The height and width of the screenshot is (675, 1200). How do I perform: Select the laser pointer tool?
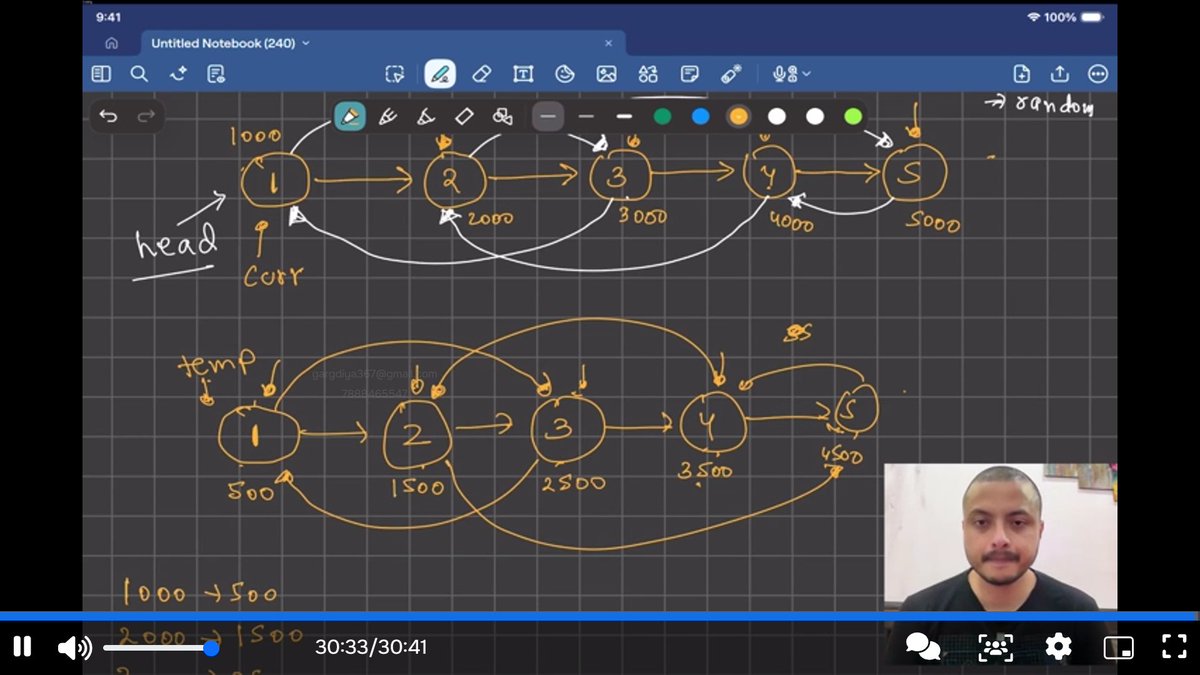coord(731,74)
